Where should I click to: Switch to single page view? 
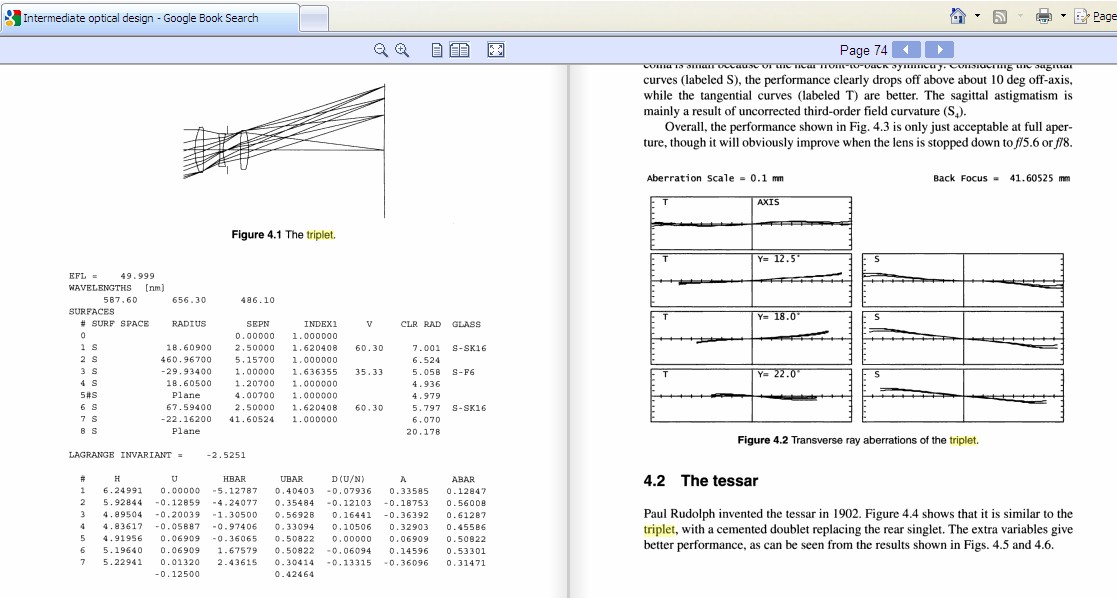[x=438, y=50]
